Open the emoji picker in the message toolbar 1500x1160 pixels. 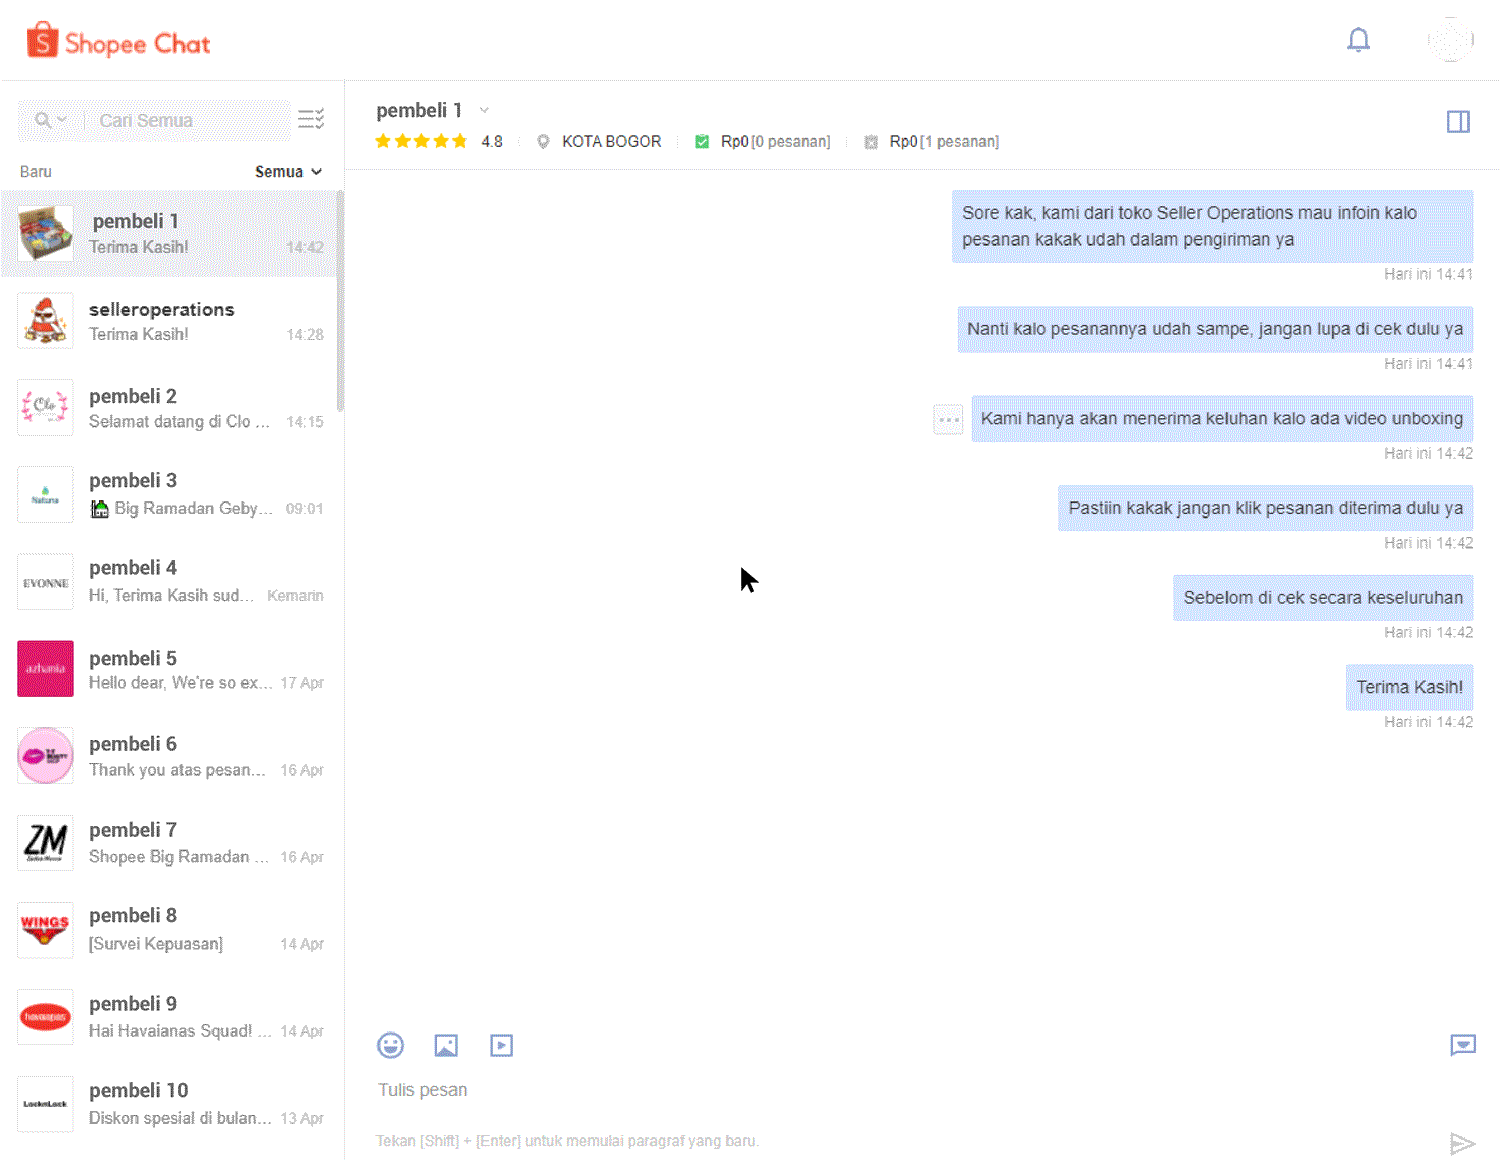point(390,1045)
